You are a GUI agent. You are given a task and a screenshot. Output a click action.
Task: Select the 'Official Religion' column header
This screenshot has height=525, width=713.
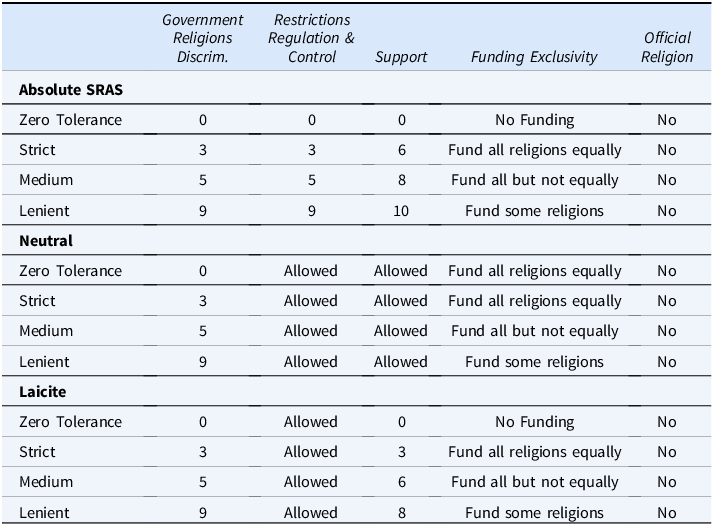tap(667, 48)
